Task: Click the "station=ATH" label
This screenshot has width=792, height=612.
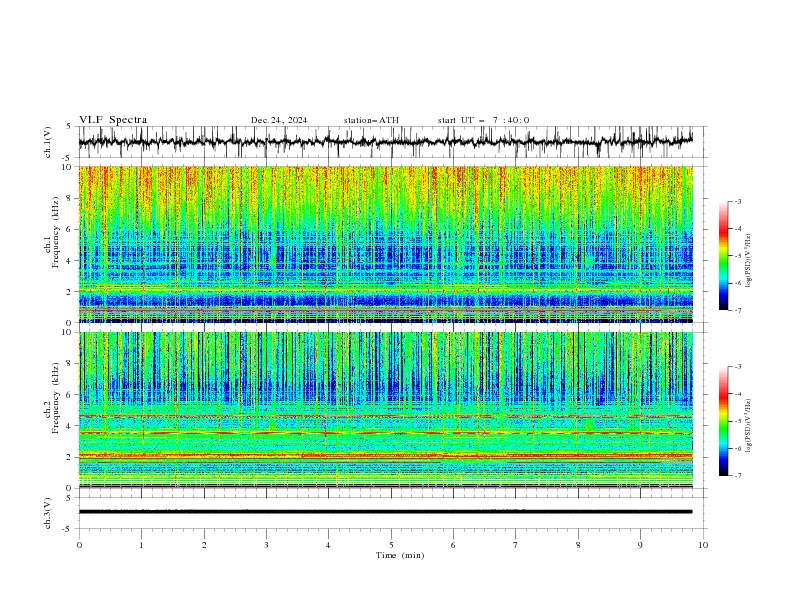Action: (371, 120)
